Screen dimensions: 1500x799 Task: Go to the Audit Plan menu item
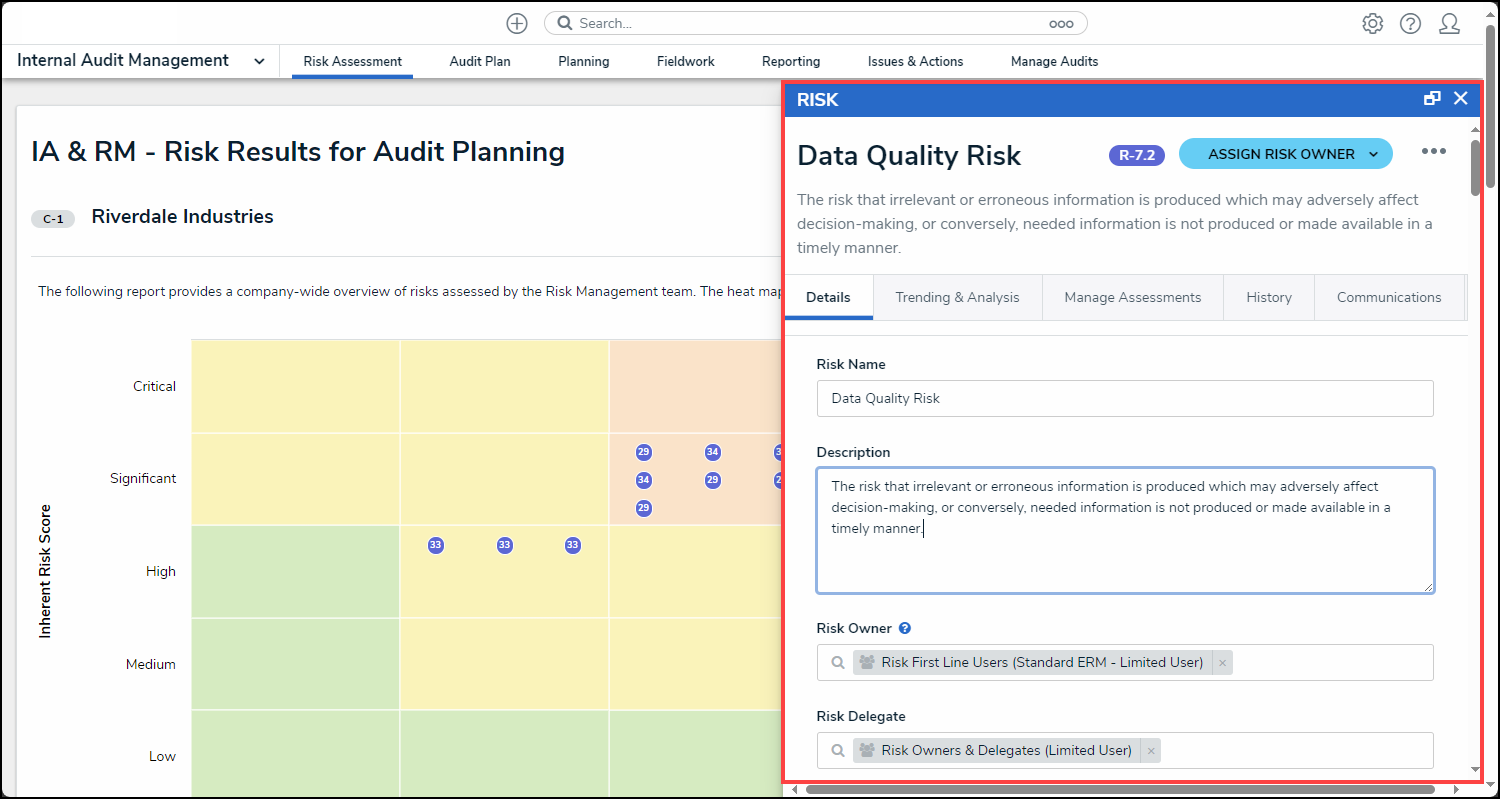[480, 61]
